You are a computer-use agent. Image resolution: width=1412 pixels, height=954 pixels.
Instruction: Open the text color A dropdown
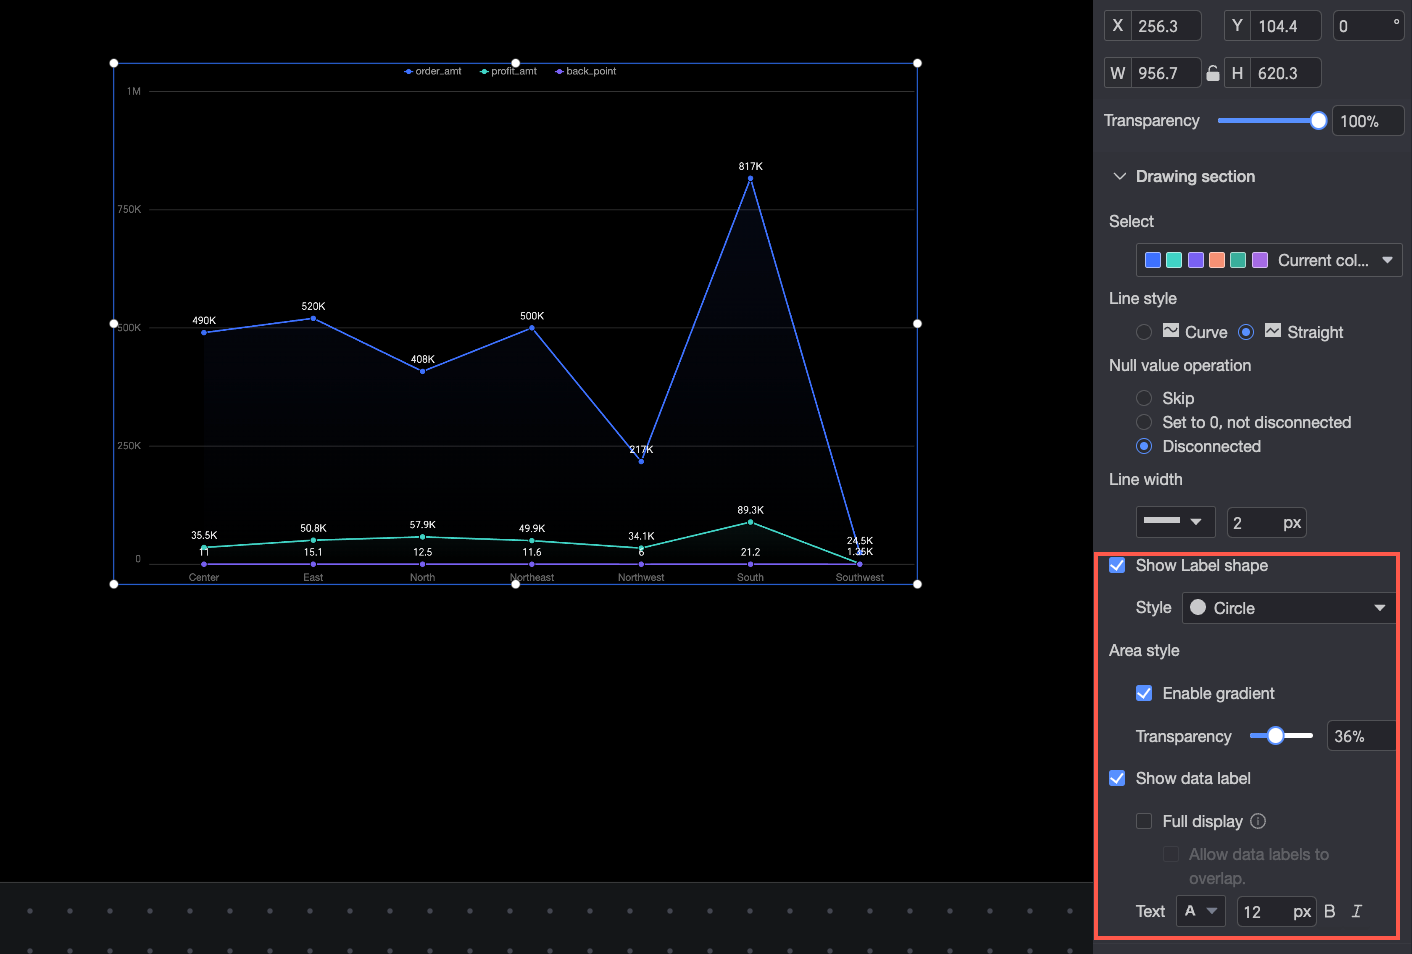1201,911
